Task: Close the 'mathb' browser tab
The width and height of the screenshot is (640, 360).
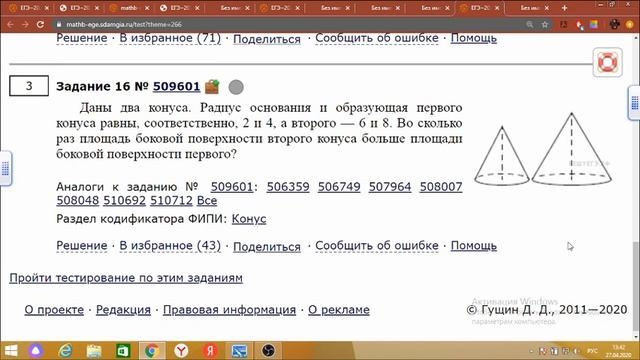Action: pos(147,8)
